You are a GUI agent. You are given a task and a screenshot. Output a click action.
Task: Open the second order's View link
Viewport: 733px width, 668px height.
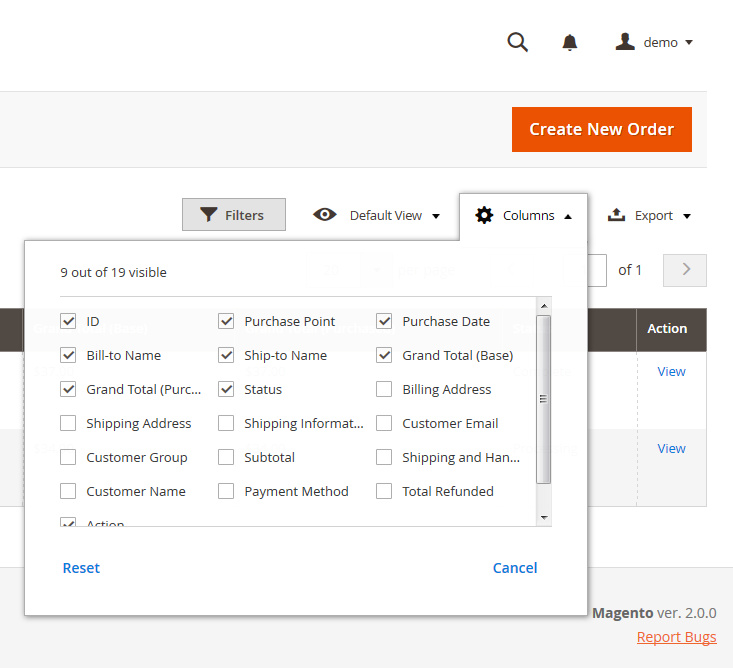671,448
